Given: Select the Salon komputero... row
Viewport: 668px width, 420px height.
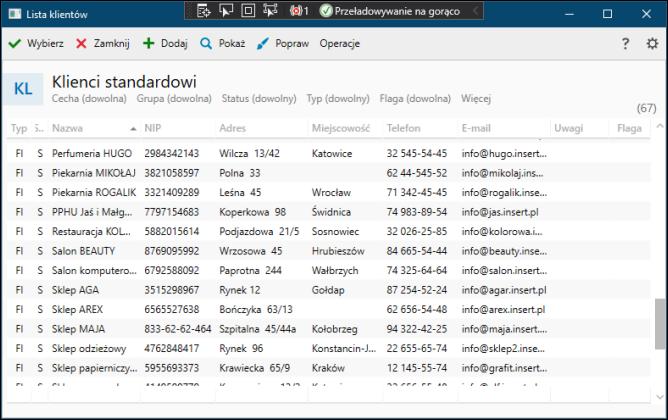Looking at the screenshot, I should (328, 270).
